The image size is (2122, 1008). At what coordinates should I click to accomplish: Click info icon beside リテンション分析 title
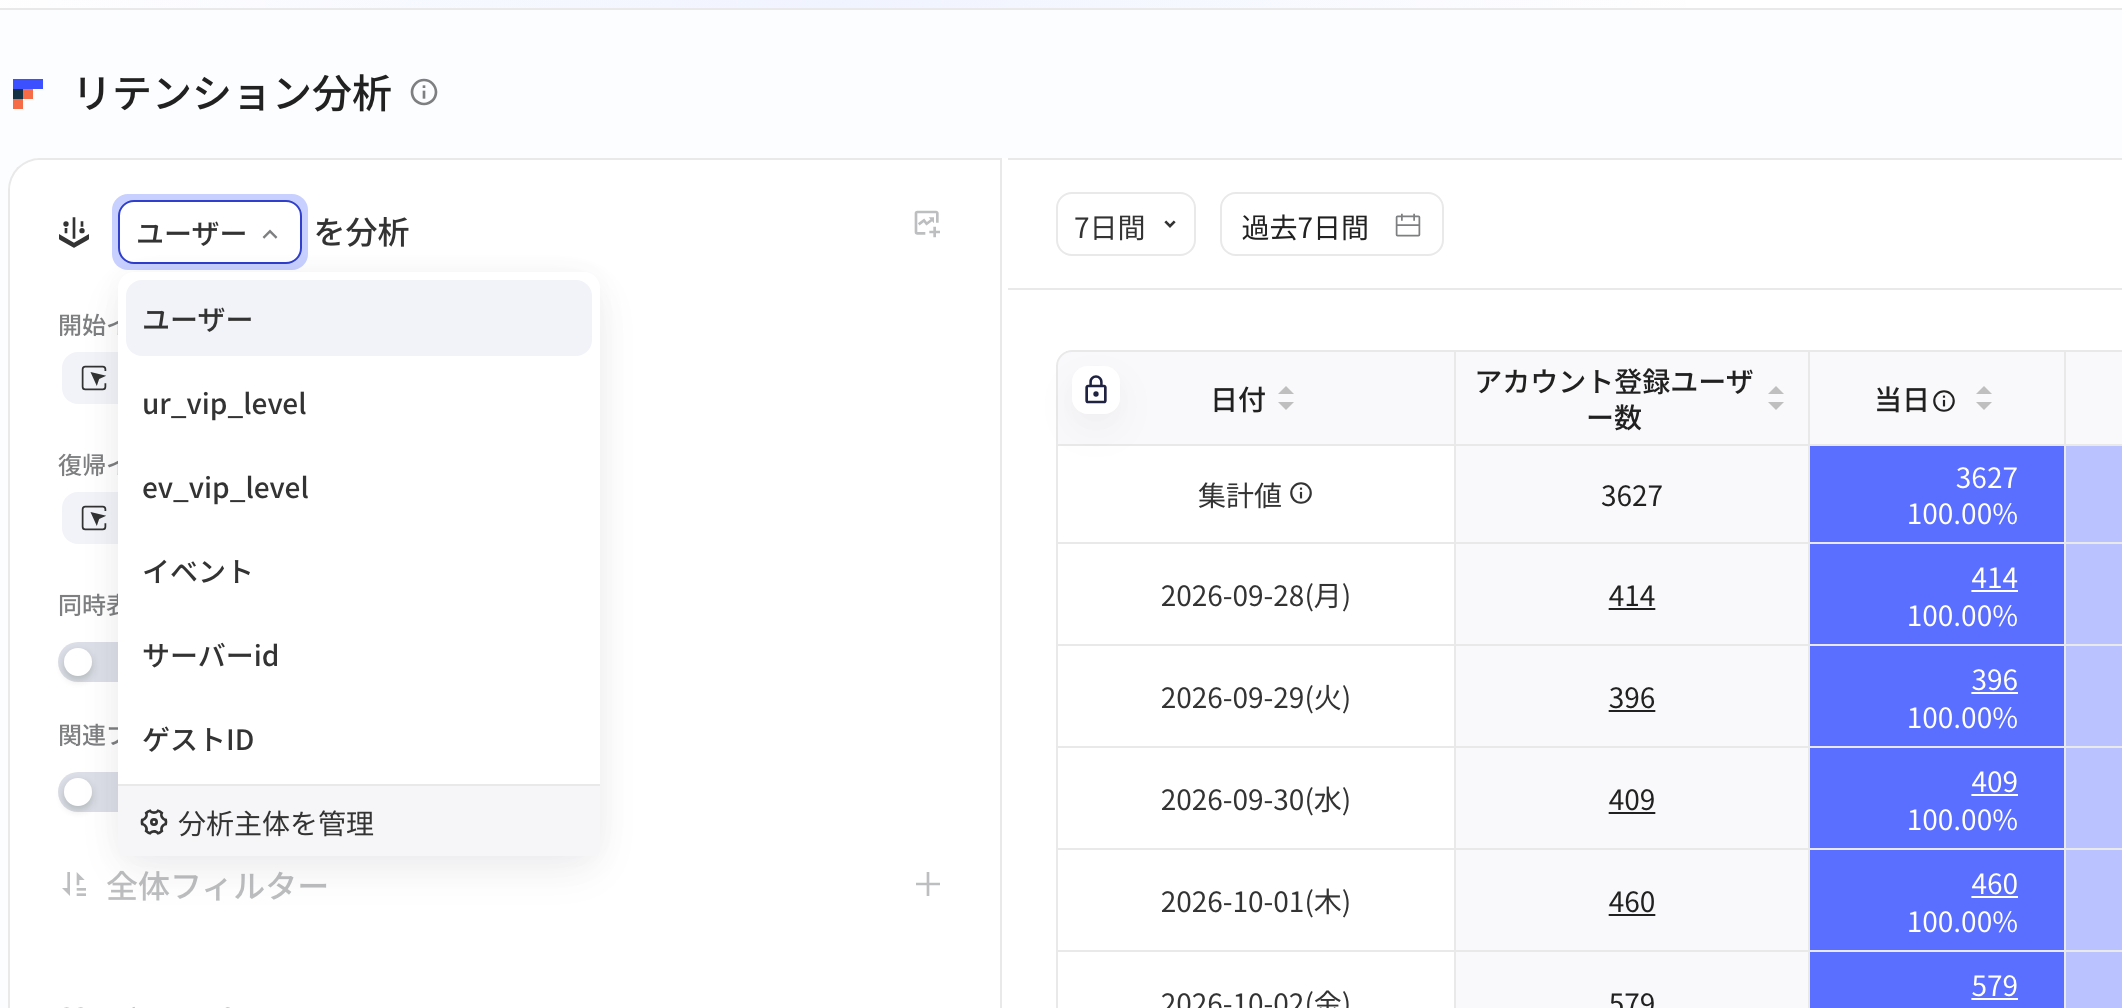(424, 93)
